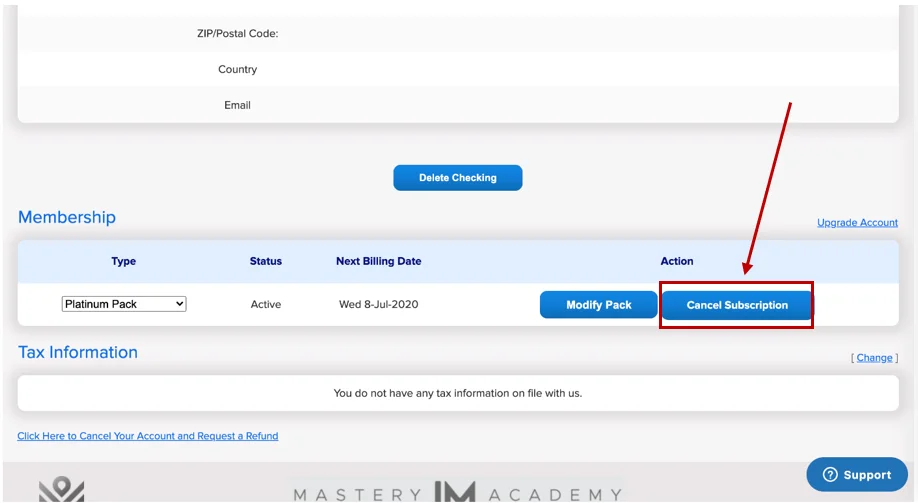Click the Email row label

[237, 105]
